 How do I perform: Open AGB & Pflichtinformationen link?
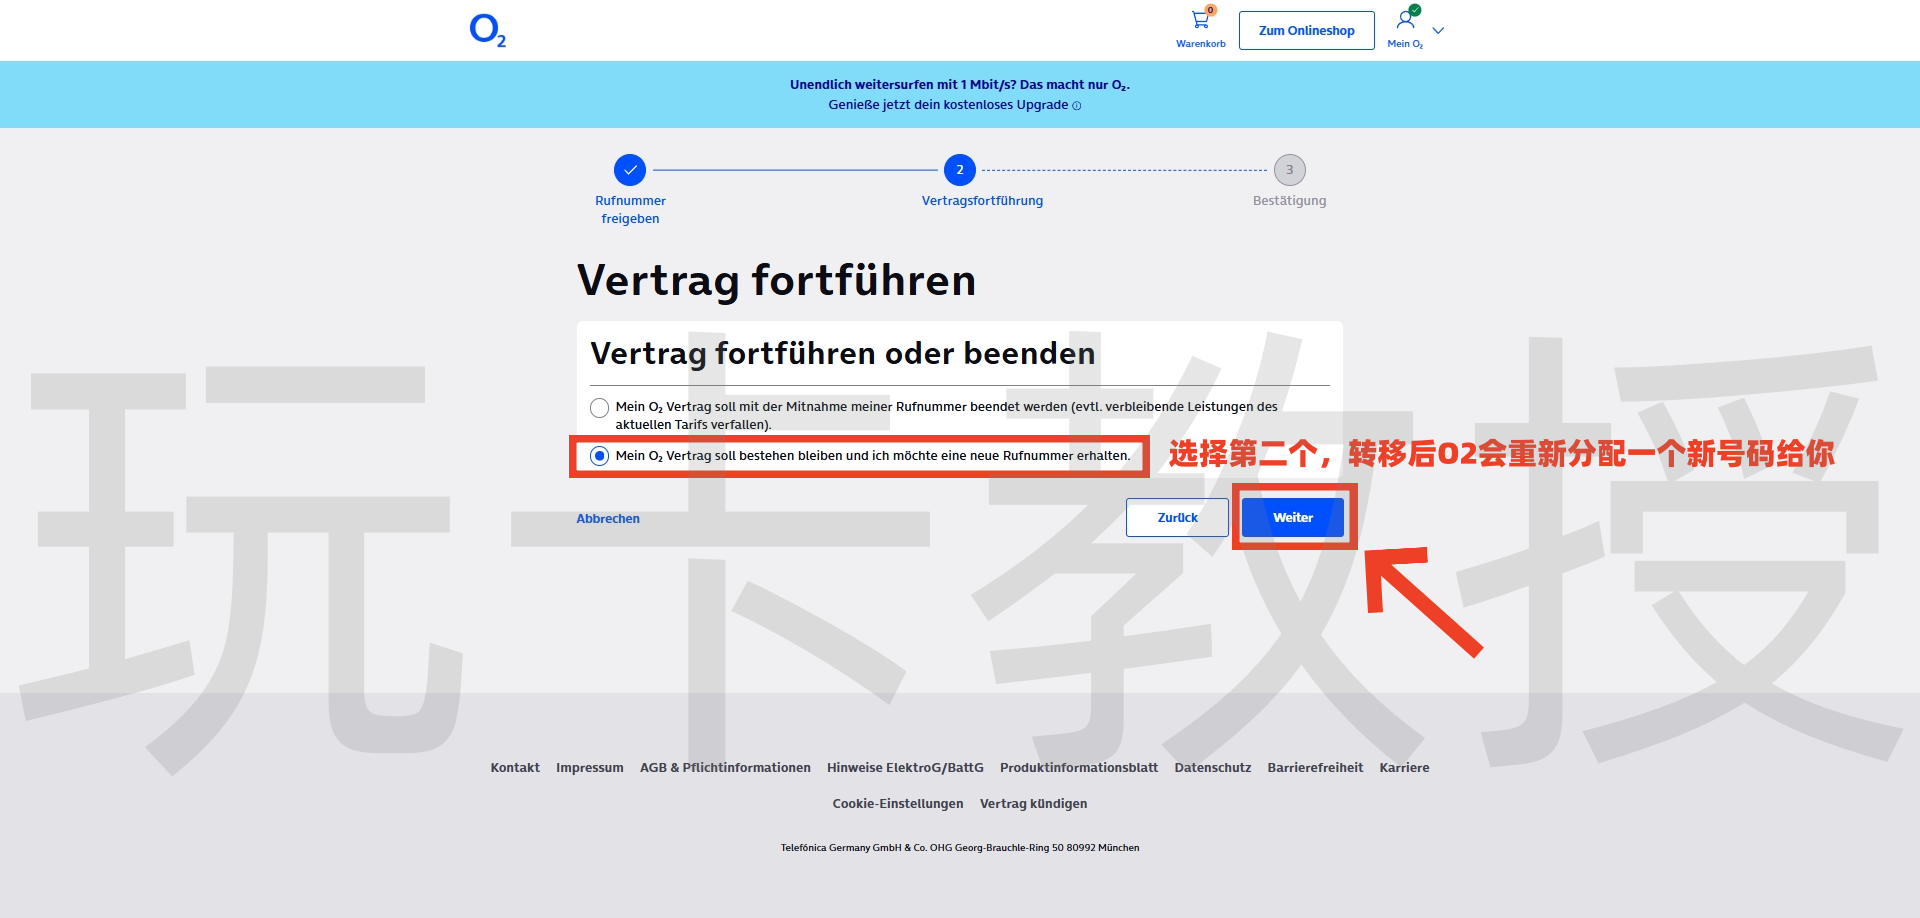(725, 768)
